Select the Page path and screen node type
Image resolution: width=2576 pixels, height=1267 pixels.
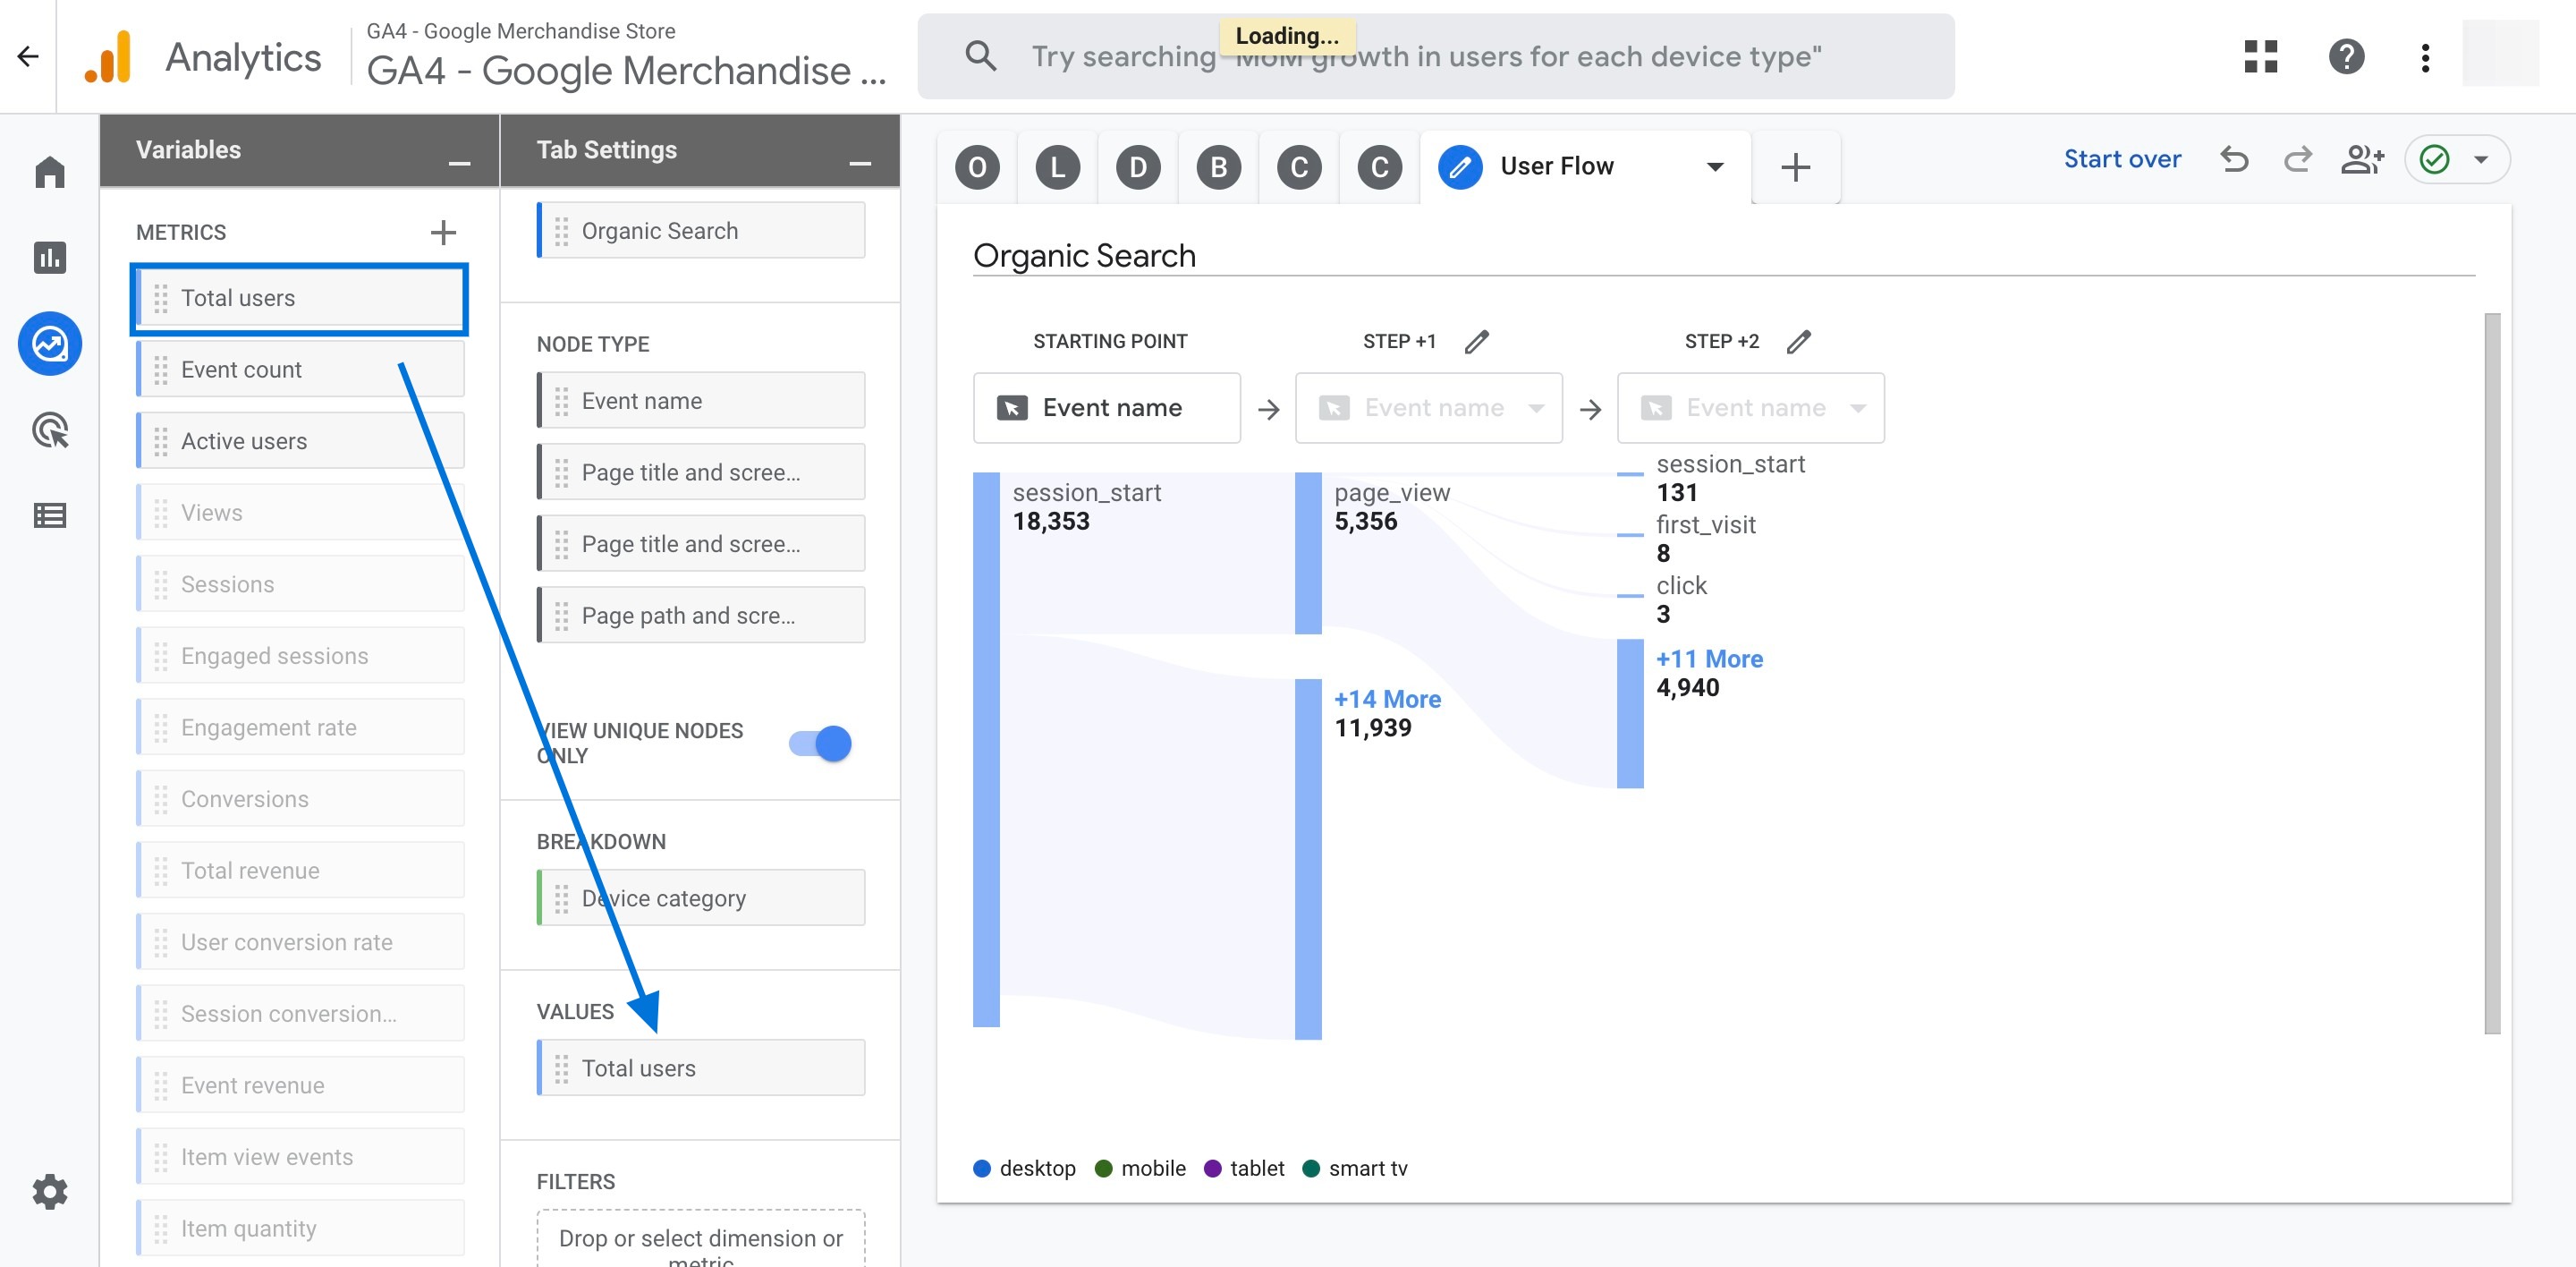pyautogui.click(x=701, y=615)
